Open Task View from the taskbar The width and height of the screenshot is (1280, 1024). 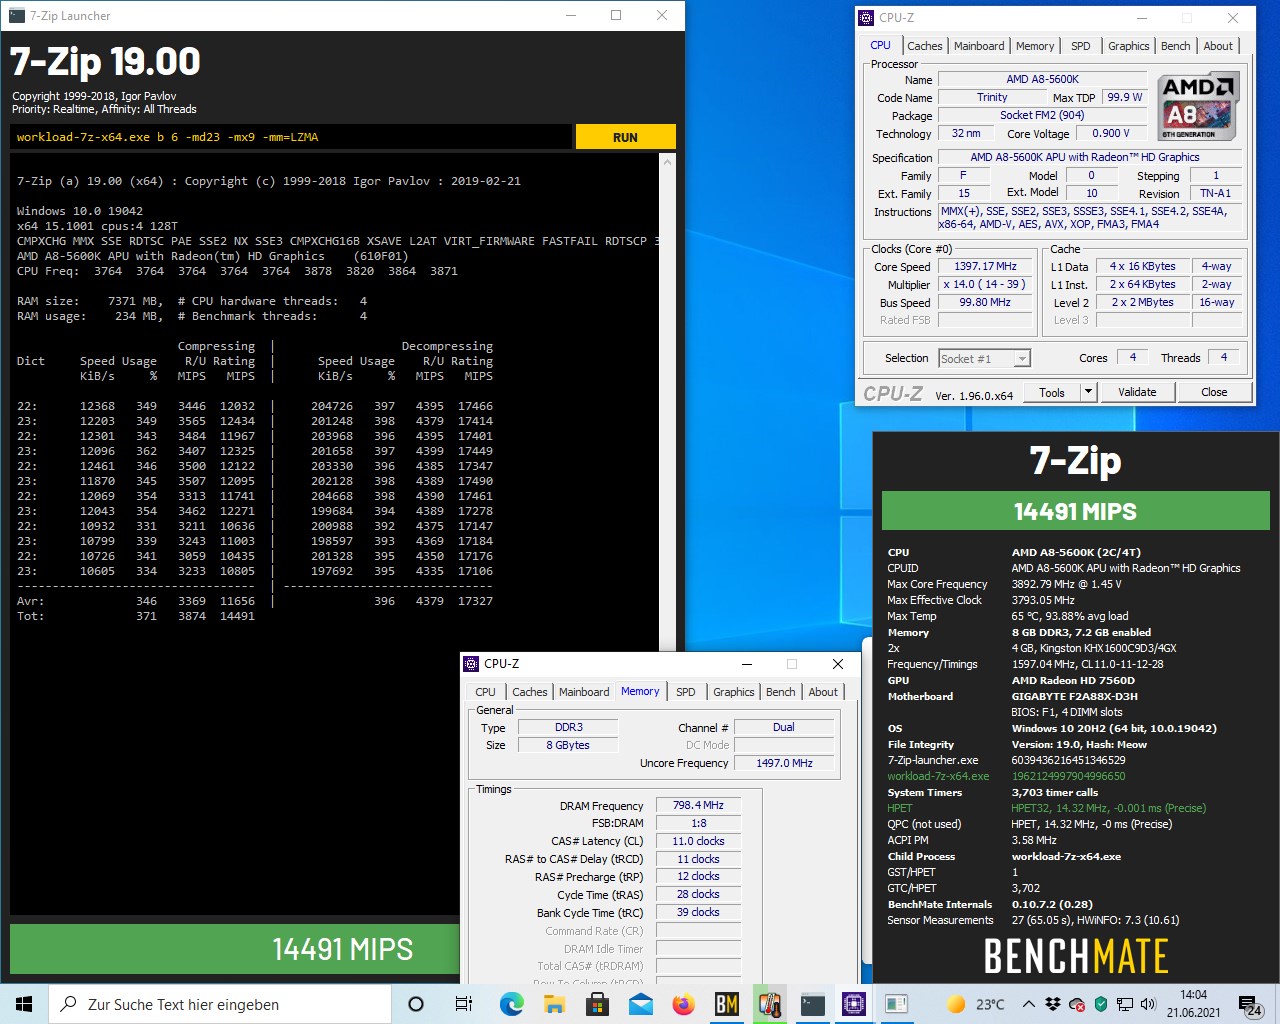[x=464, y=1004]
